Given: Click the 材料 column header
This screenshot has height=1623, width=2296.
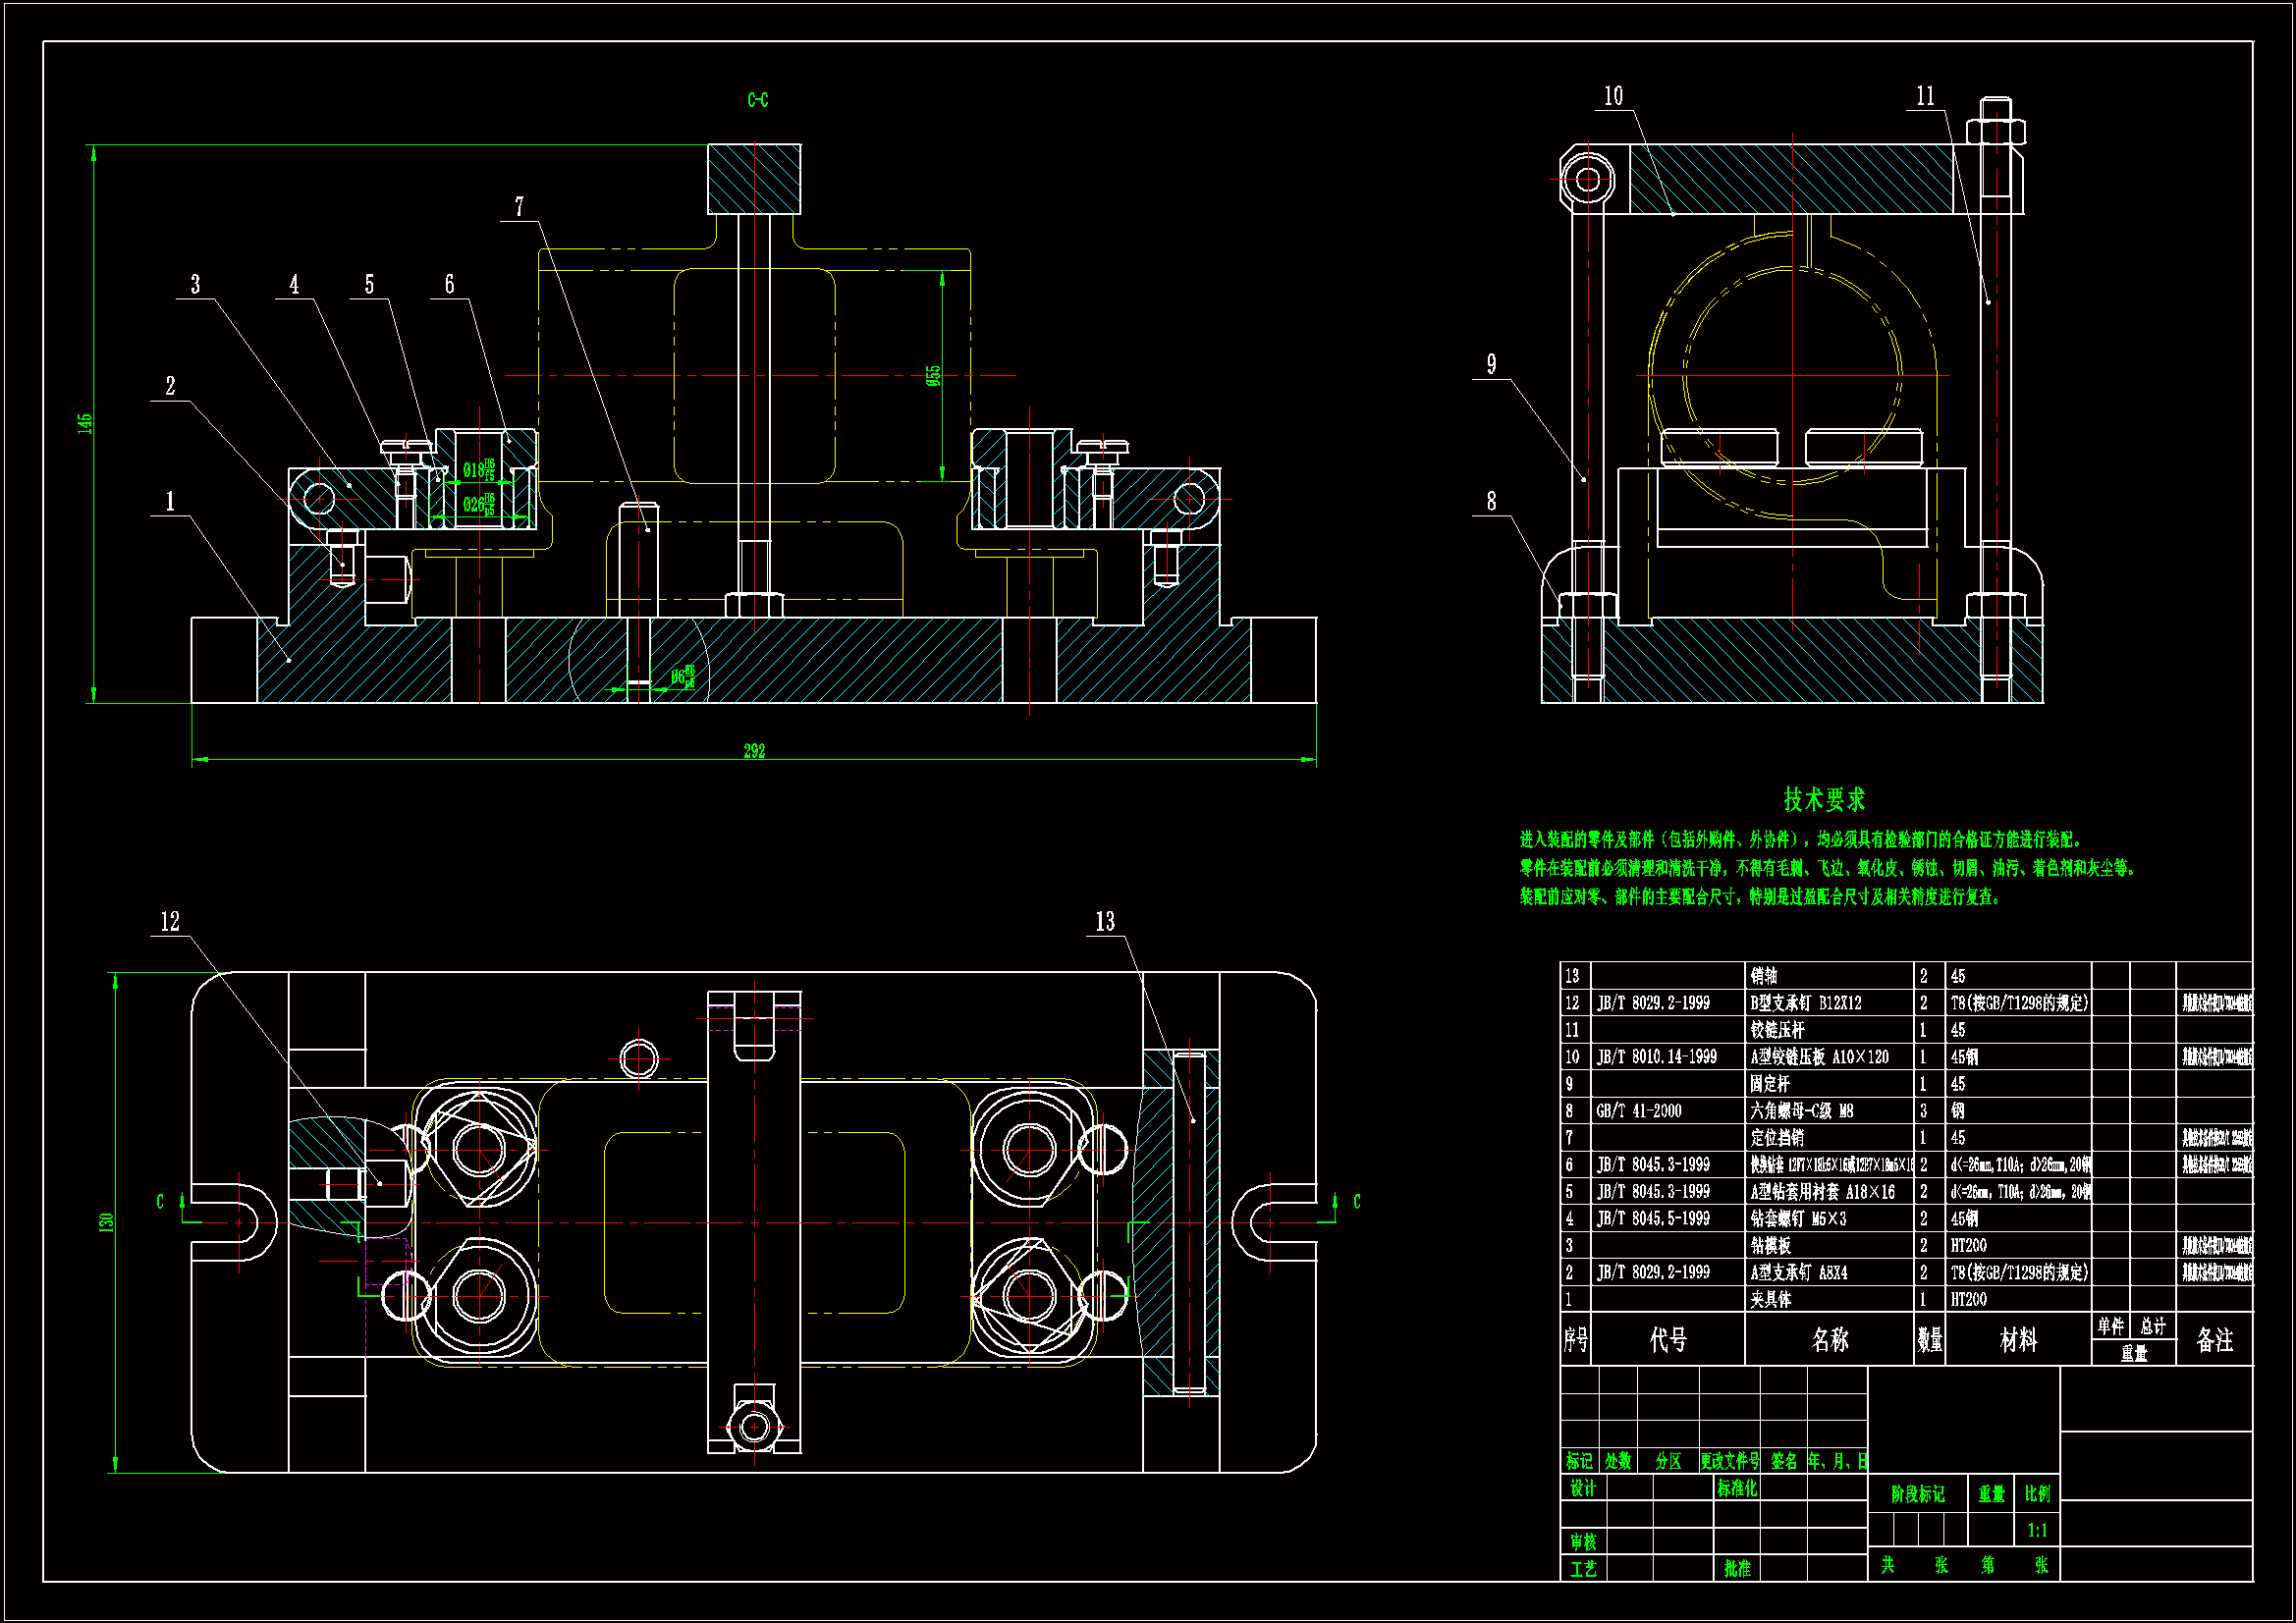Looking at the screenshot, I should click(x=2018, y=1340).
